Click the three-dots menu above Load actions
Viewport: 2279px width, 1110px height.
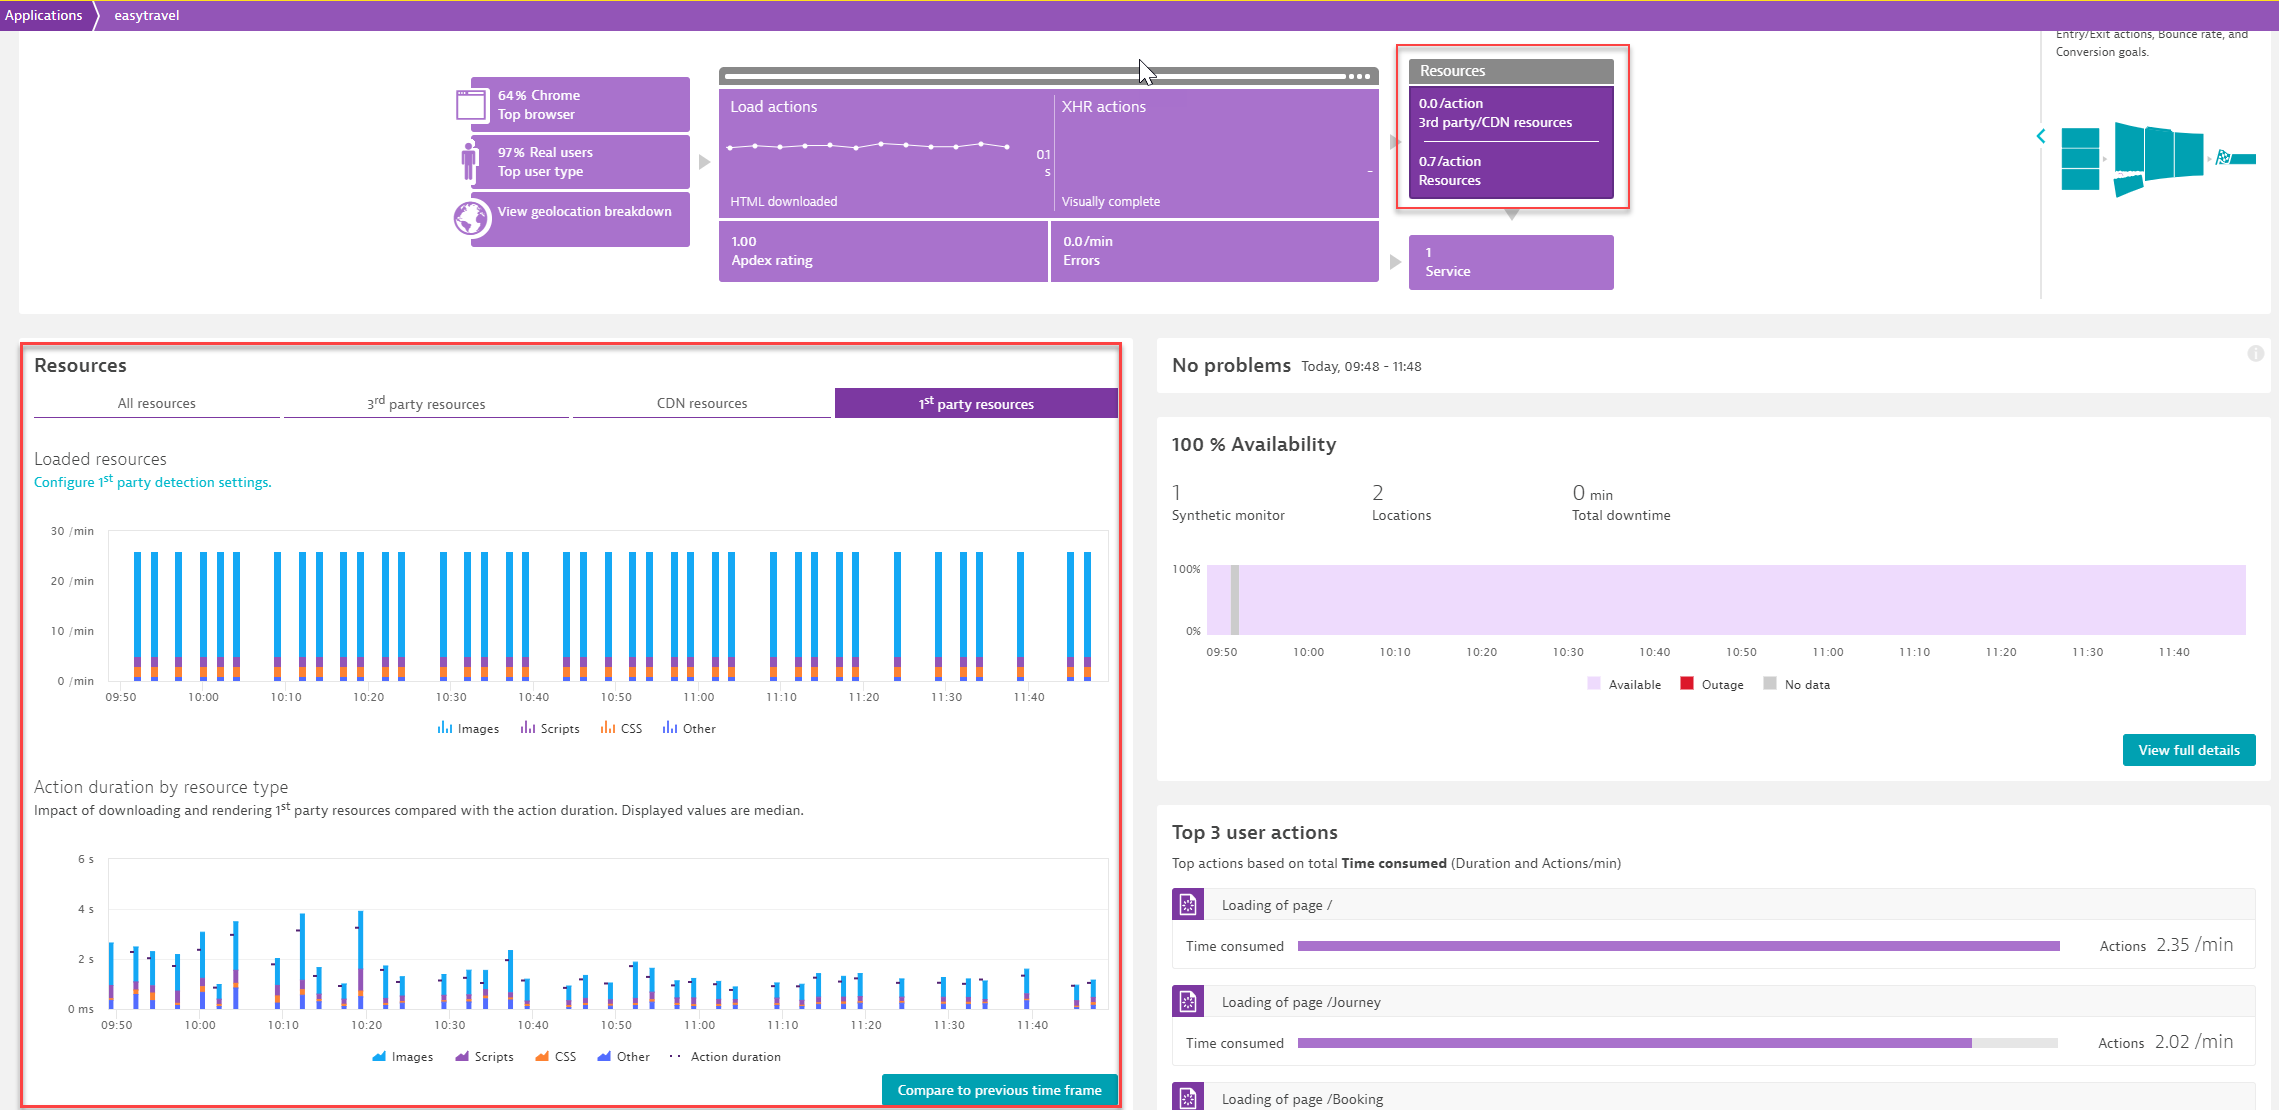pyautogui.click(x=1359, y=76)
